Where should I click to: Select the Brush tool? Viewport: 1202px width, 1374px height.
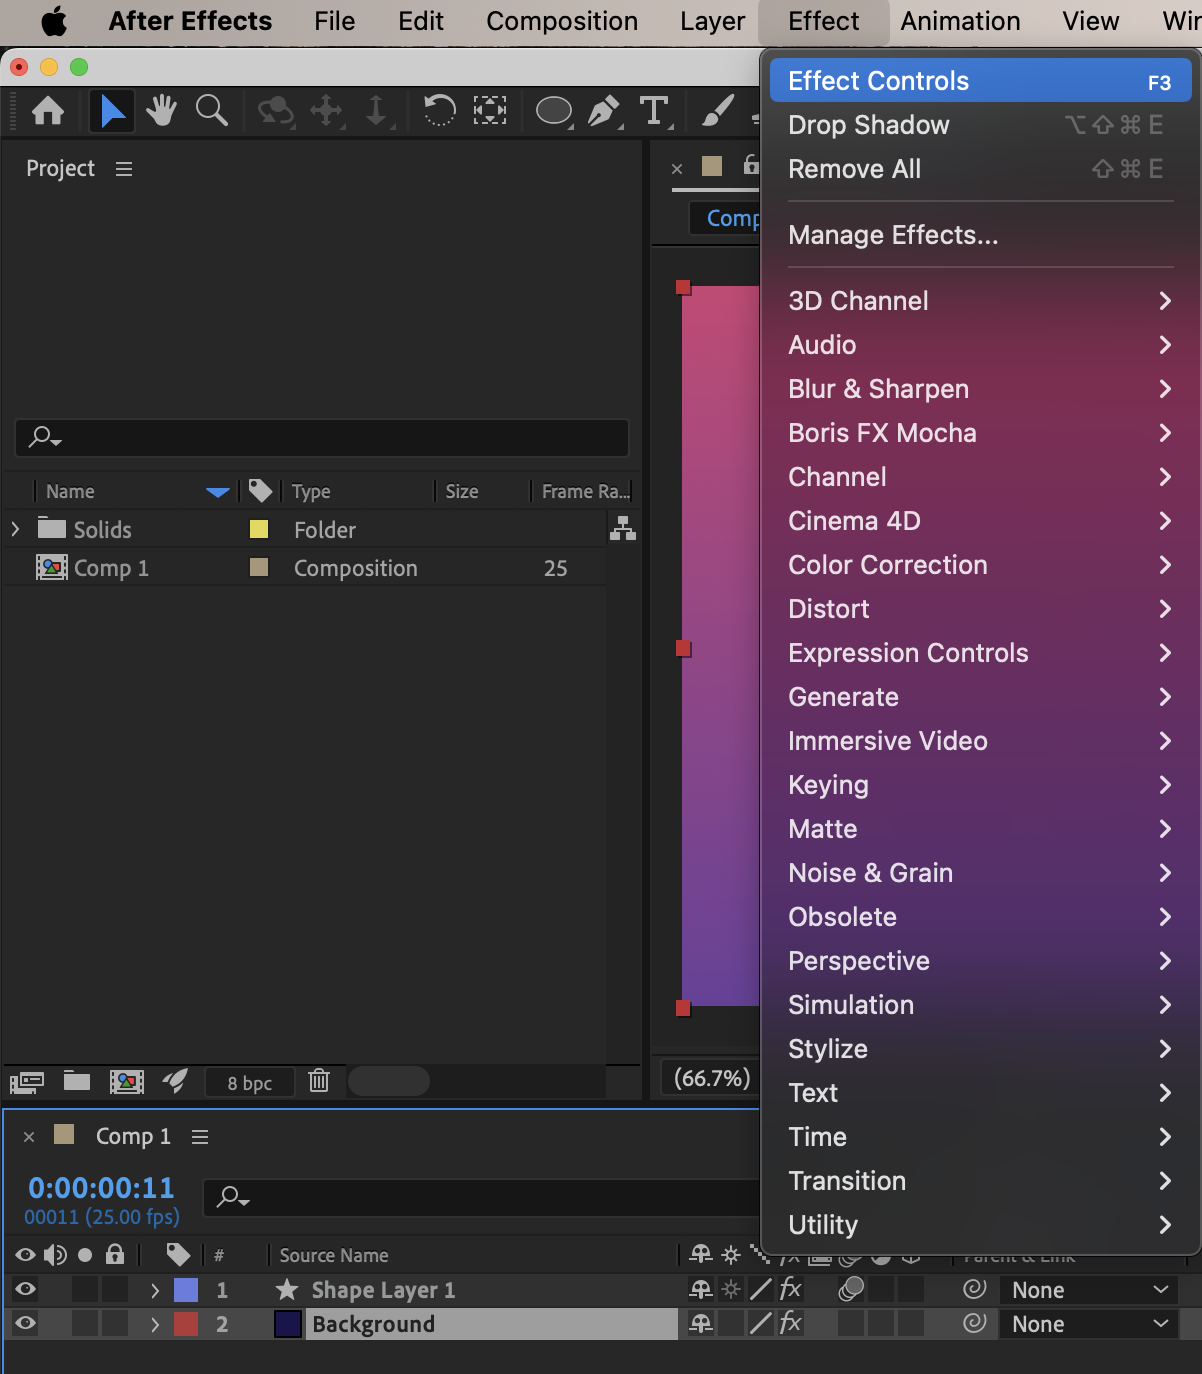(x=717, y=111)
